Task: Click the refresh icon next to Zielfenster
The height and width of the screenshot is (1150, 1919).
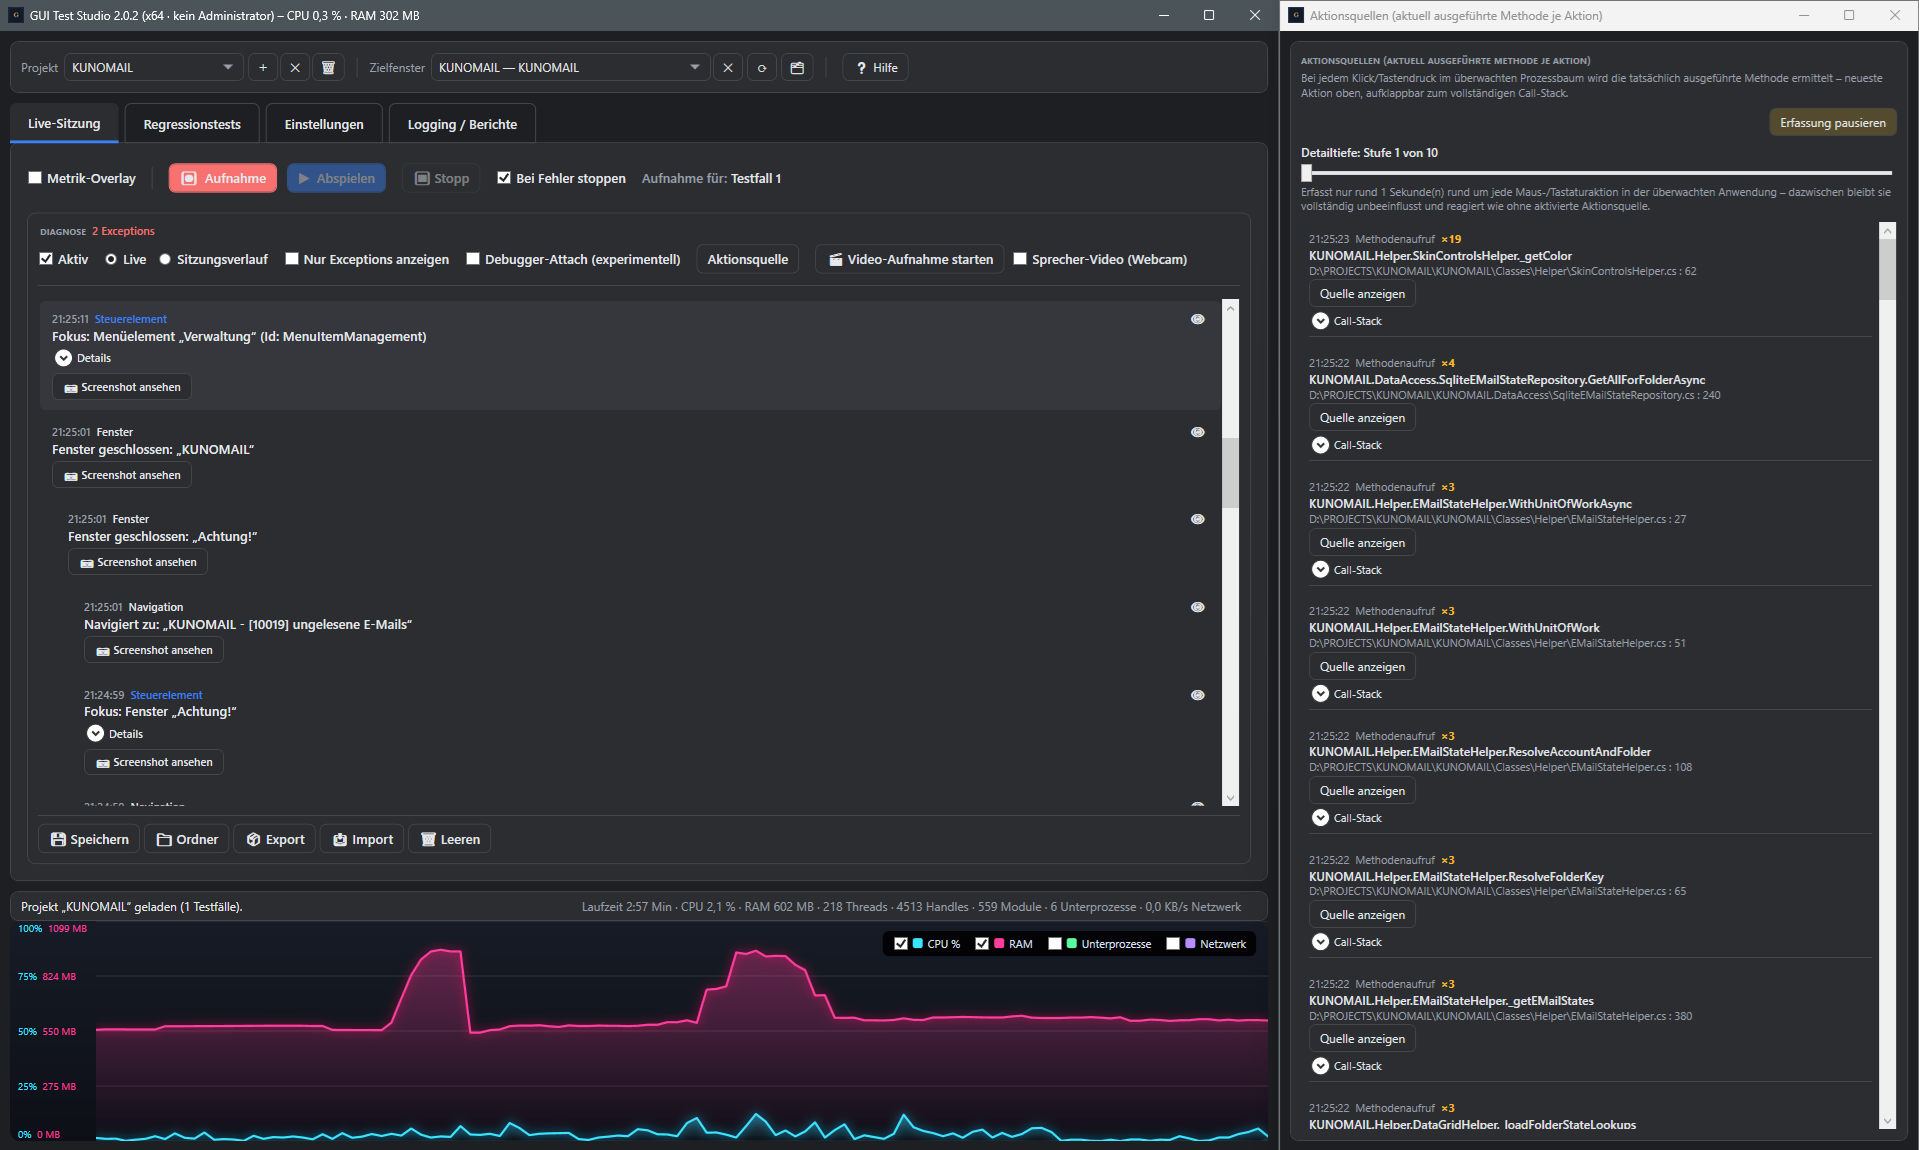Action: (x=762, y=68)
